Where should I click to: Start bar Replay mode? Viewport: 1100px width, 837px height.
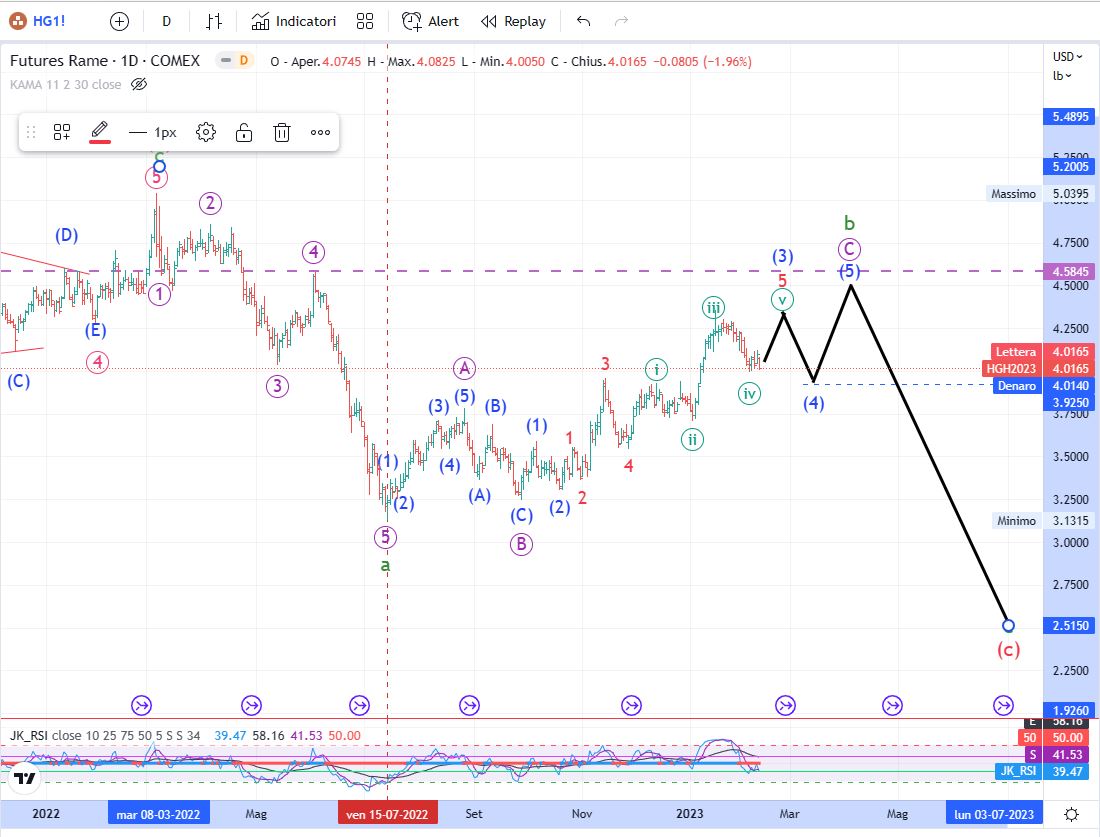click(x=514, y=22)
